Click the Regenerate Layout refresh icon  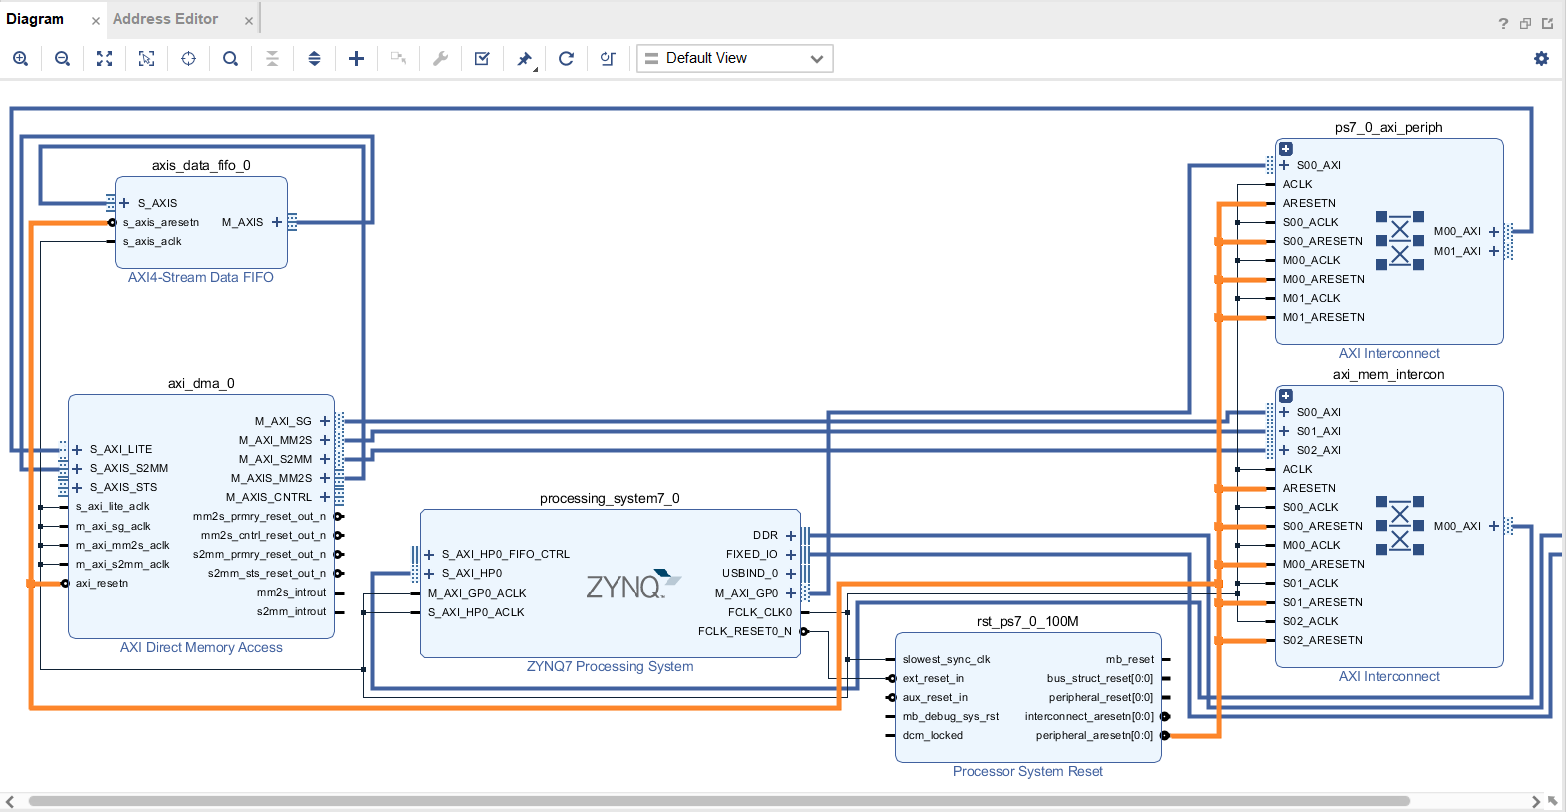[x=566, y=58]
